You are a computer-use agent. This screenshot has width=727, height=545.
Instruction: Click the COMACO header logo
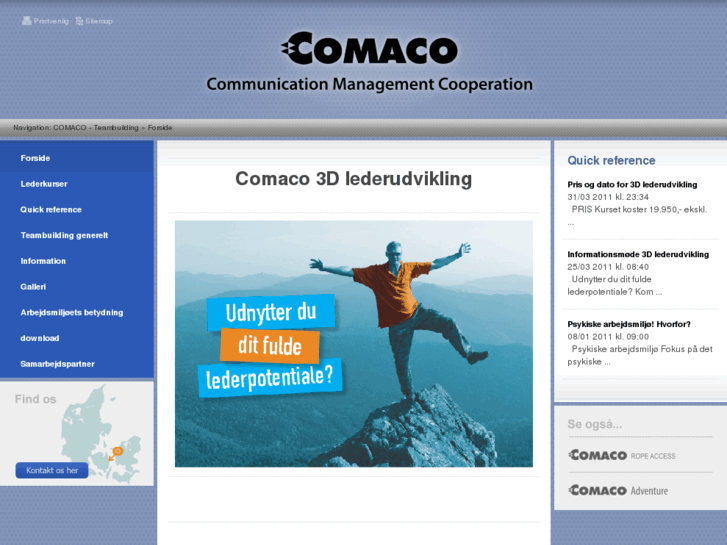[x=370, y=48]
